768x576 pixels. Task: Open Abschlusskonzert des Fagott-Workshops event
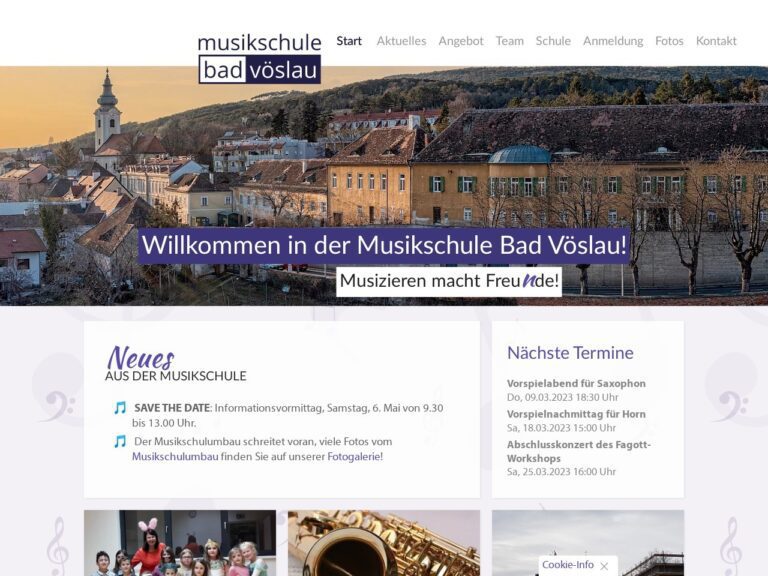click(x=579, y=452)
